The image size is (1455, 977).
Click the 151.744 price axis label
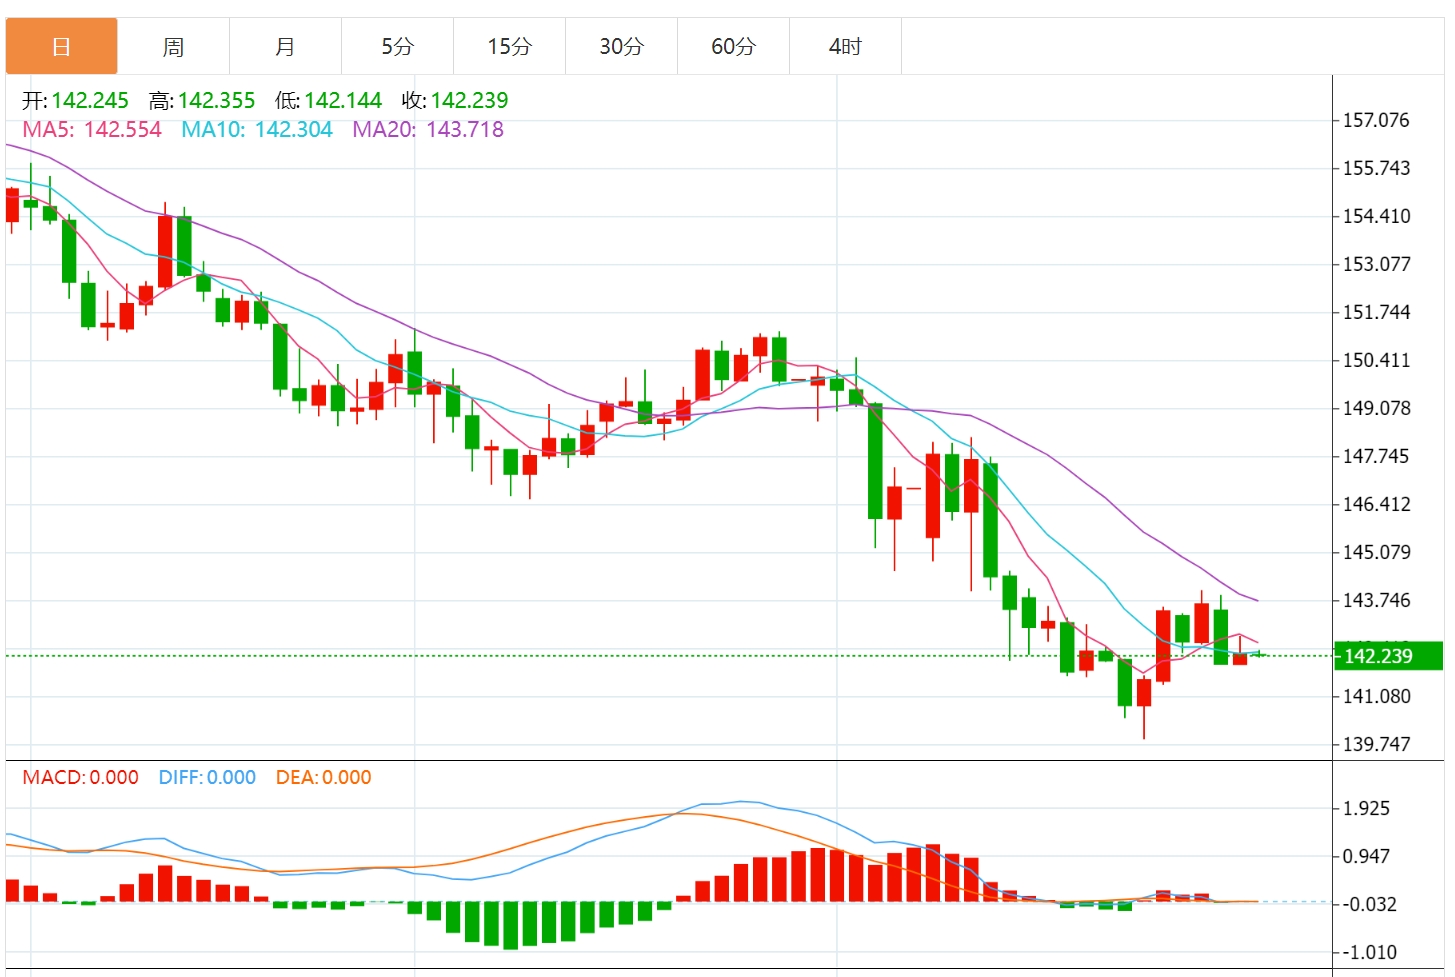click(1376, 312)
